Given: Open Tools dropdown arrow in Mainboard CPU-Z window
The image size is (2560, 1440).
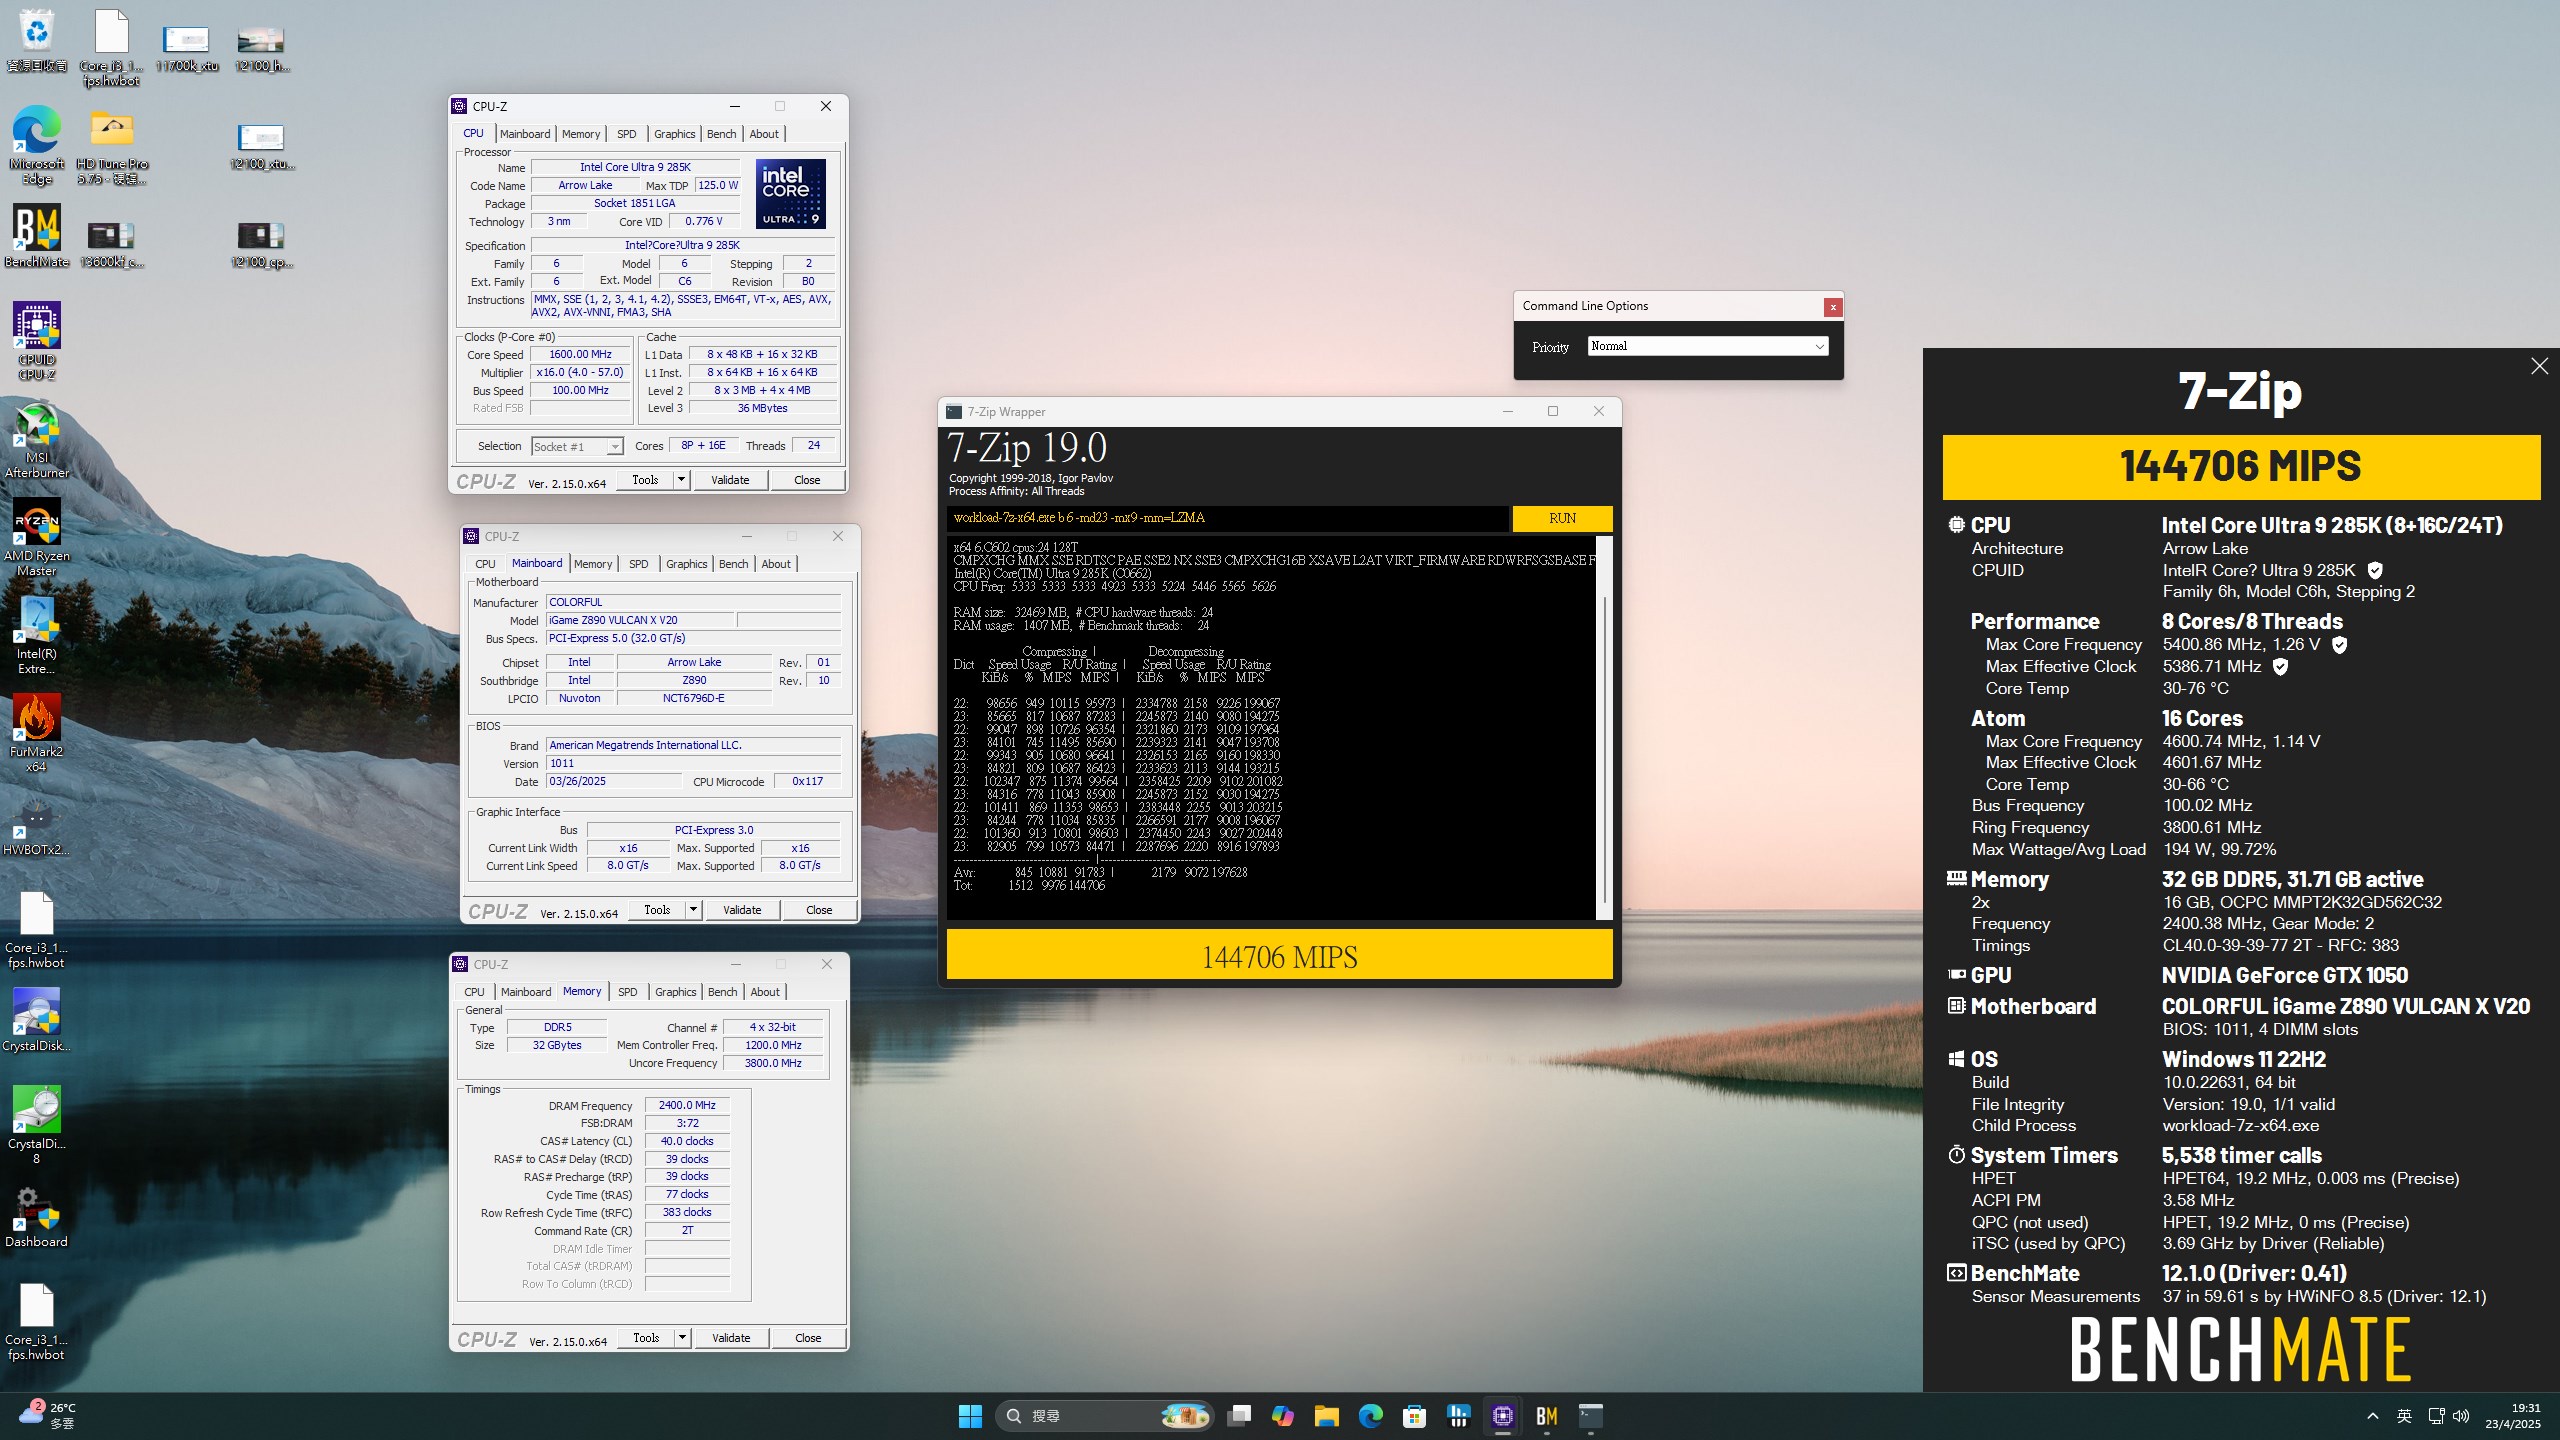Looking at the screenshot, I should tap(693, 910).
